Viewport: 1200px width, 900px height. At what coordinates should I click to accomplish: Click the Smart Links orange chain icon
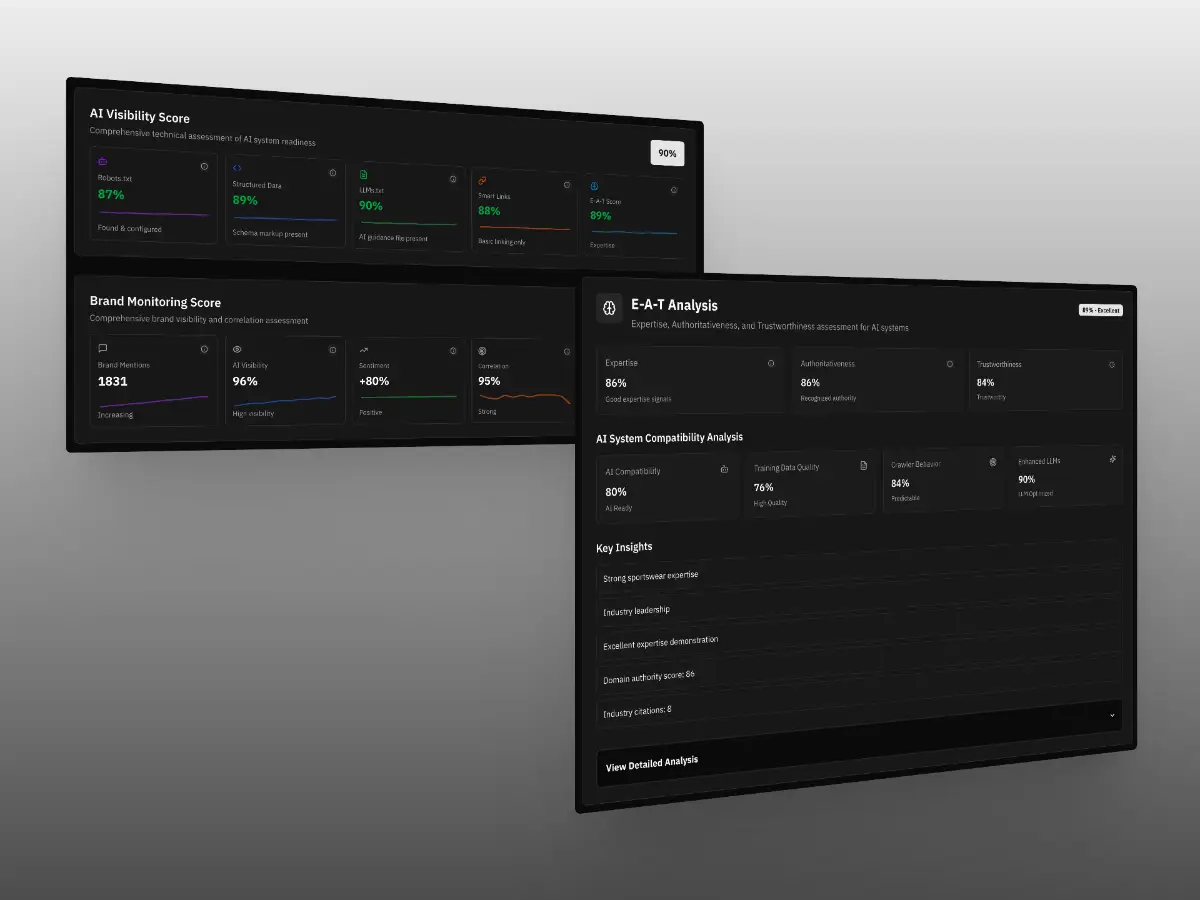[482, 180]
